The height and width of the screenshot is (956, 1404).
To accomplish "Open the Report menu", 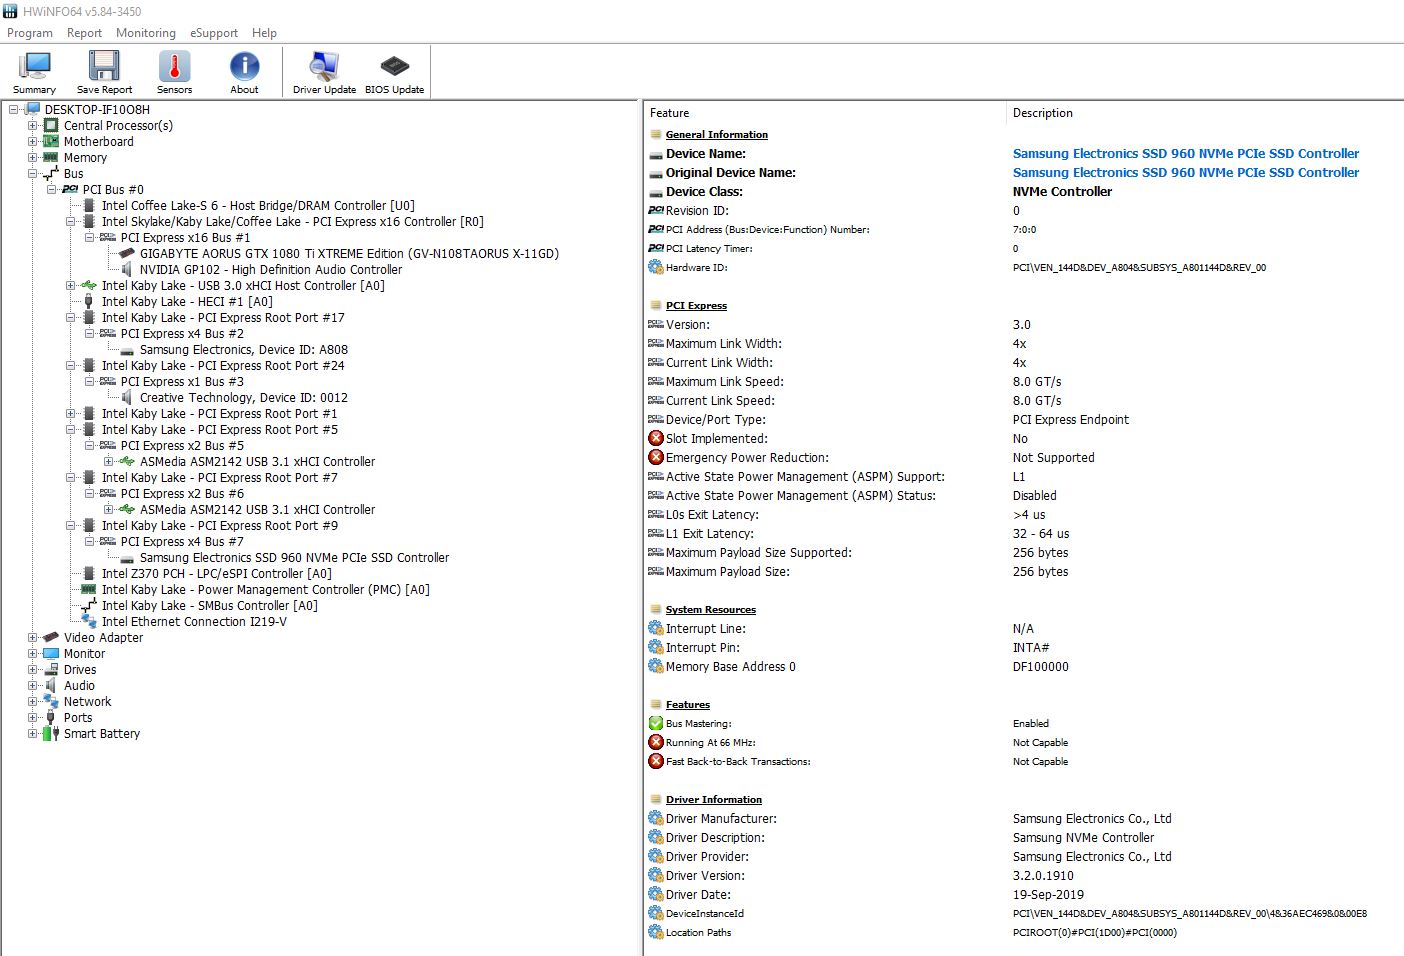I will [84, 33].
